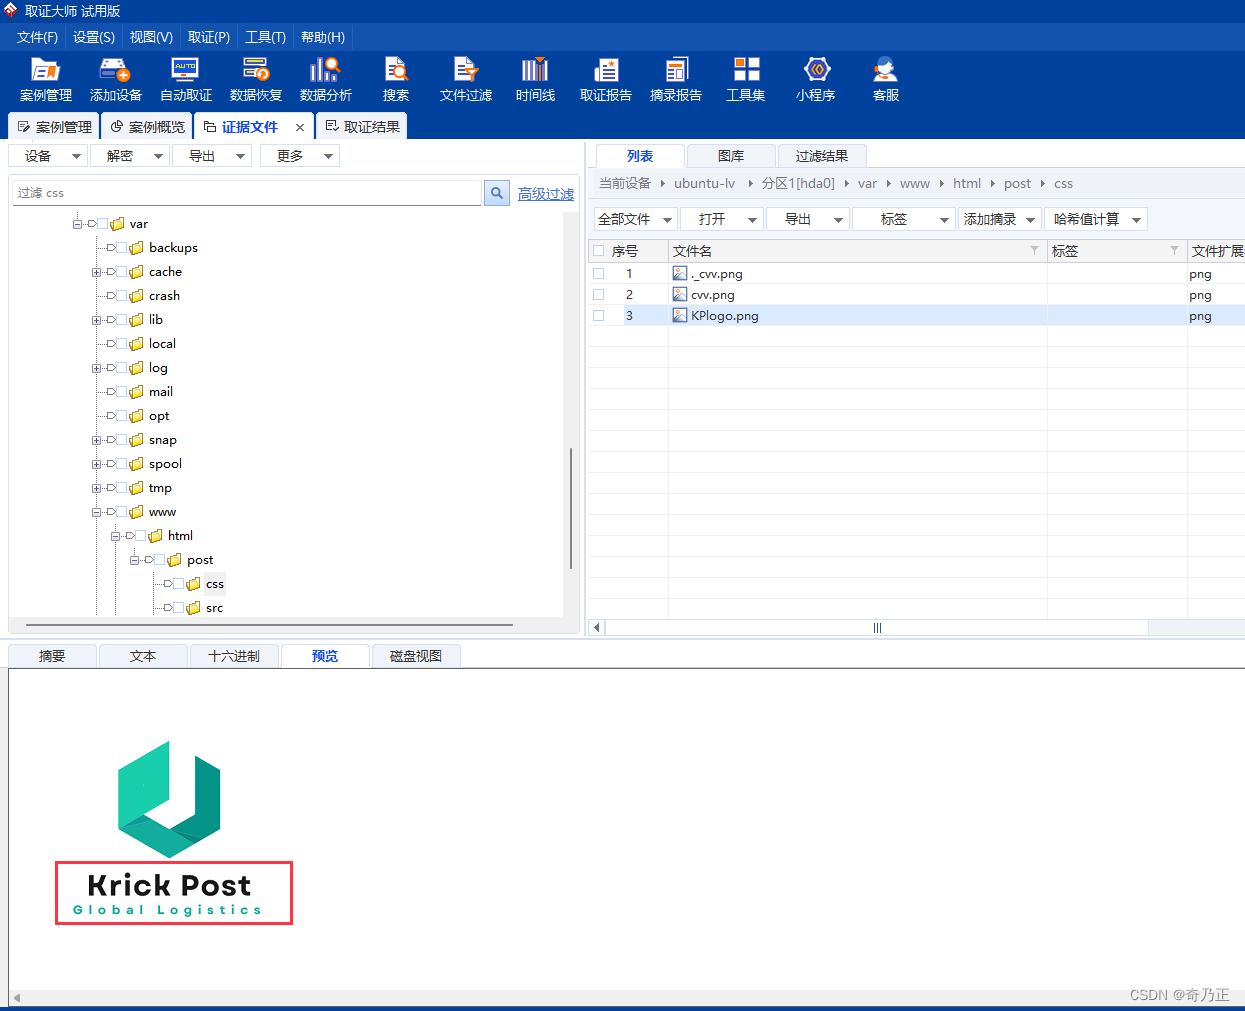The width and height of the screenshot is (1245, 1011).
Task: Click 分区1[hda0] in the breadcrumb
Action: point(798,183)
